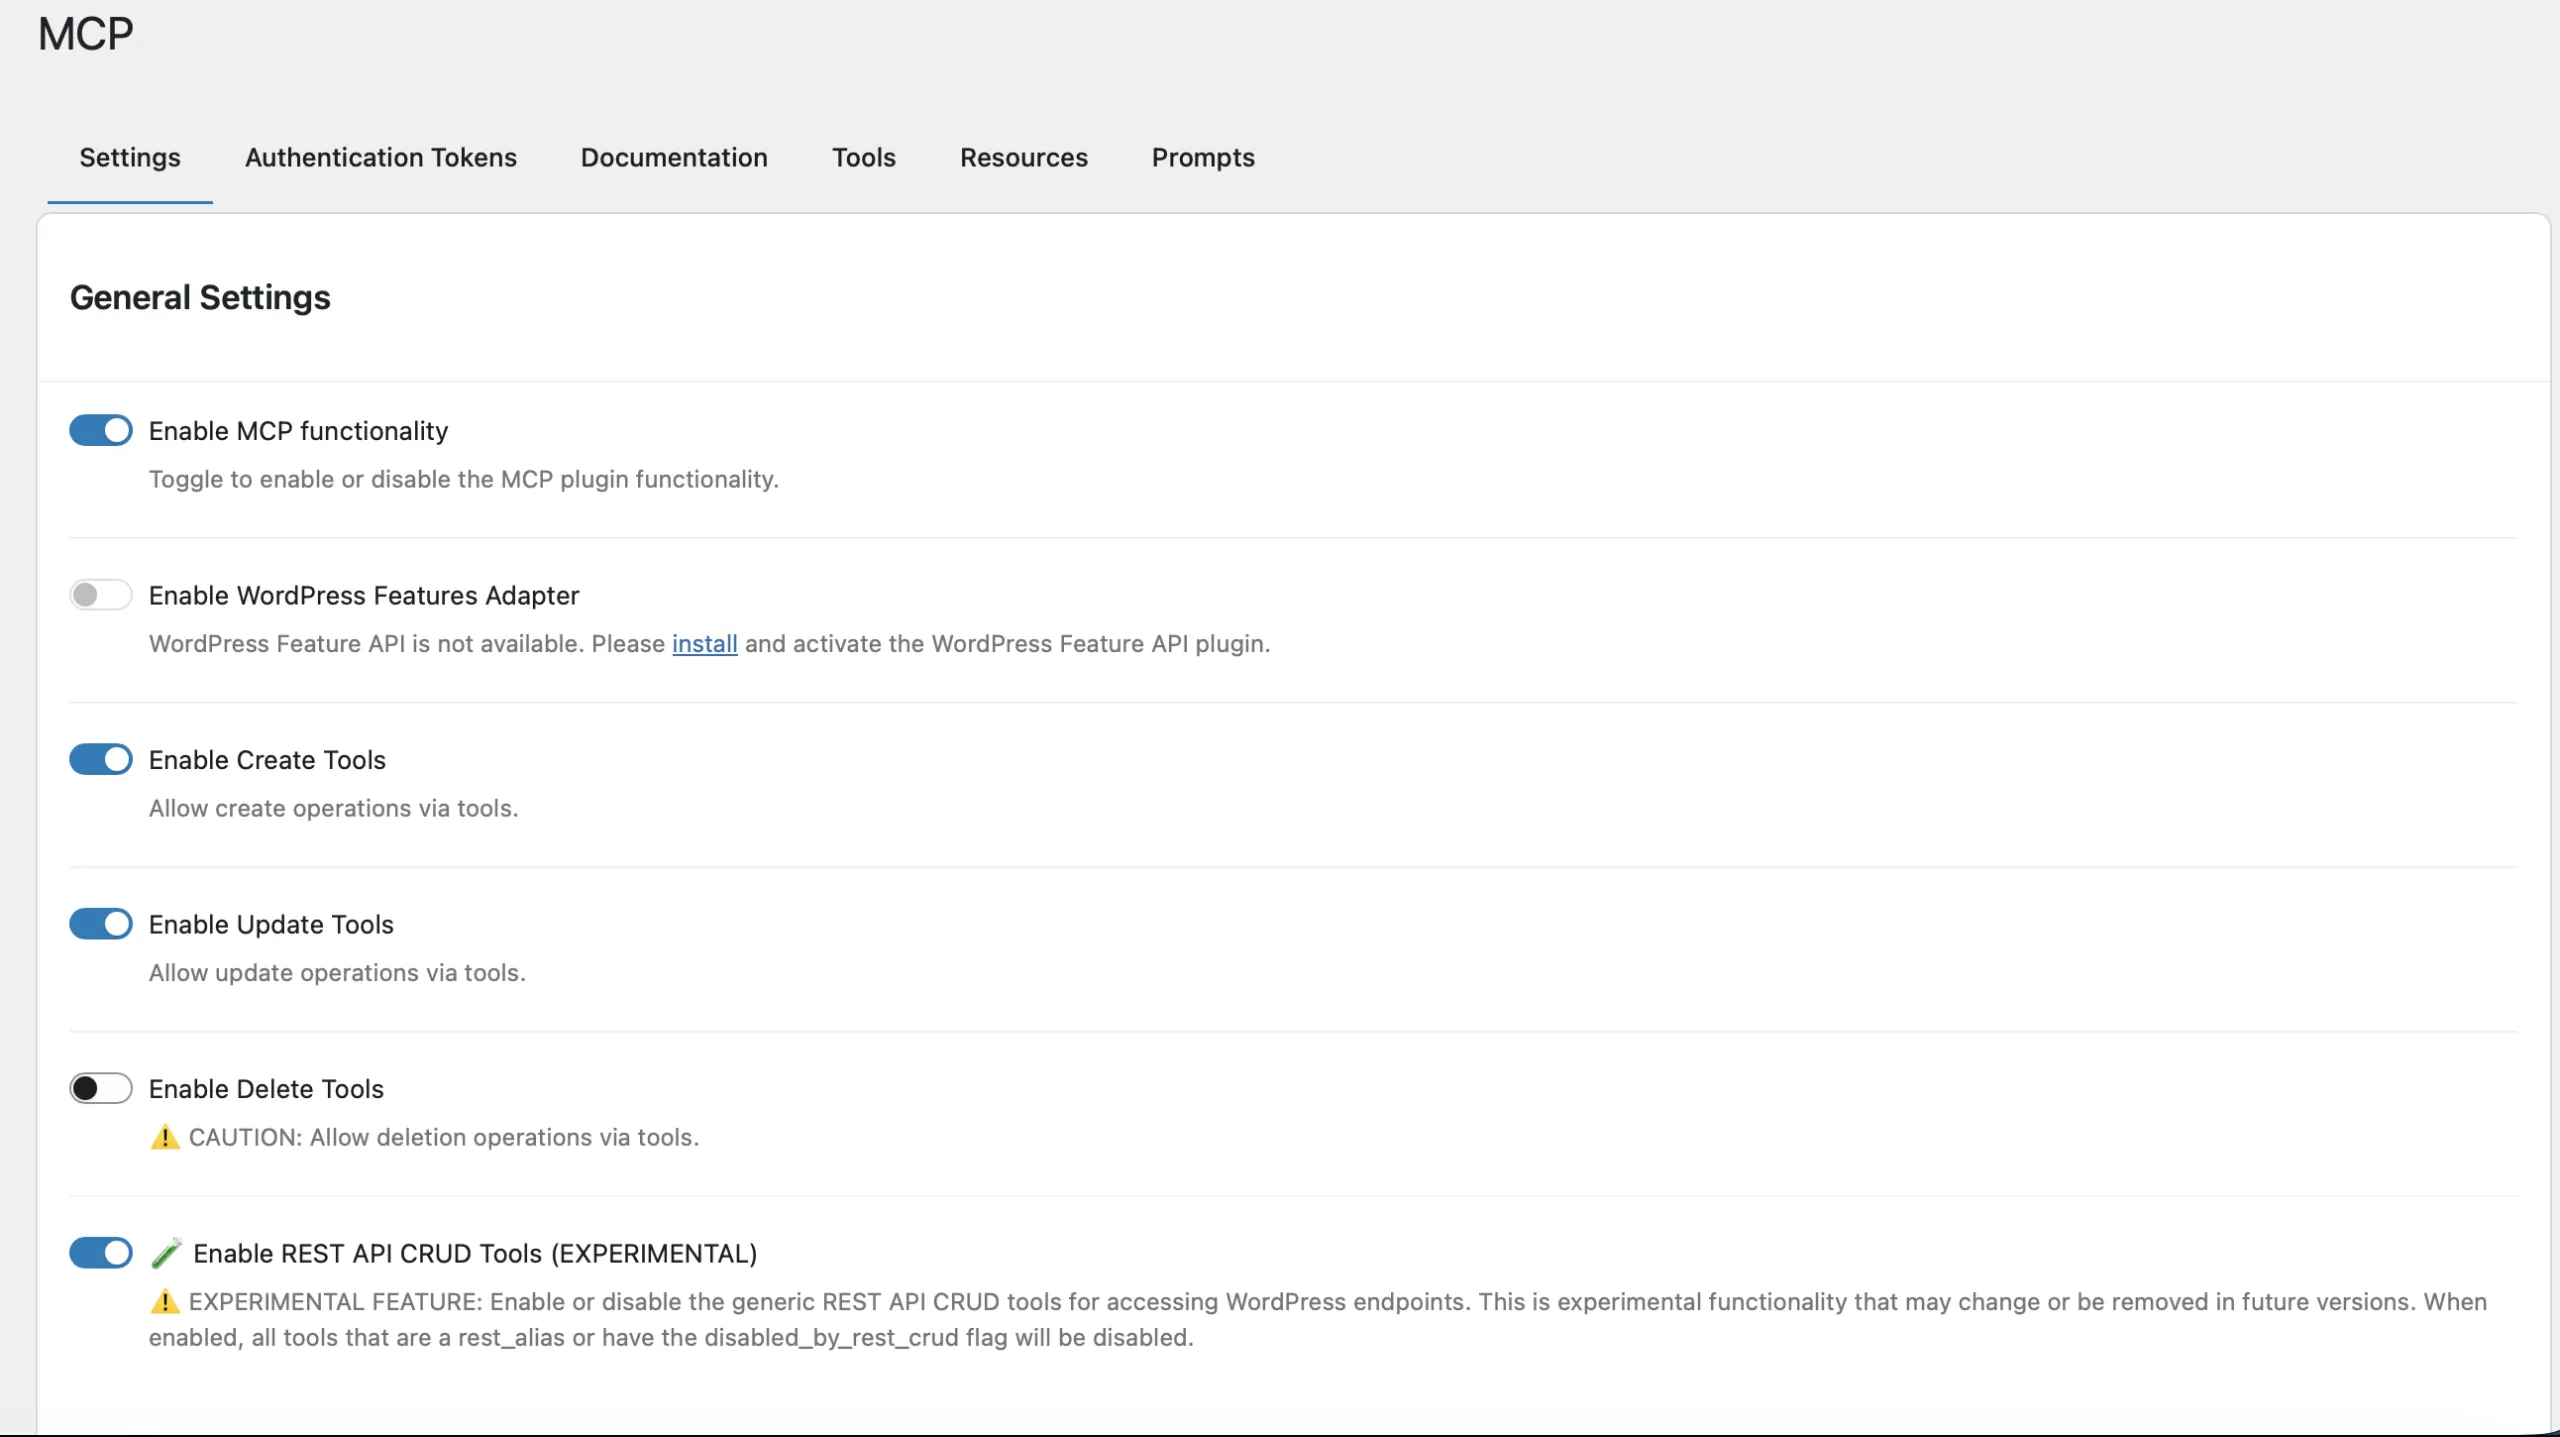The image size is (2560, 1437).
Task: Click the MCP page title
Action: pyautogui.click(x=86, y=34)
